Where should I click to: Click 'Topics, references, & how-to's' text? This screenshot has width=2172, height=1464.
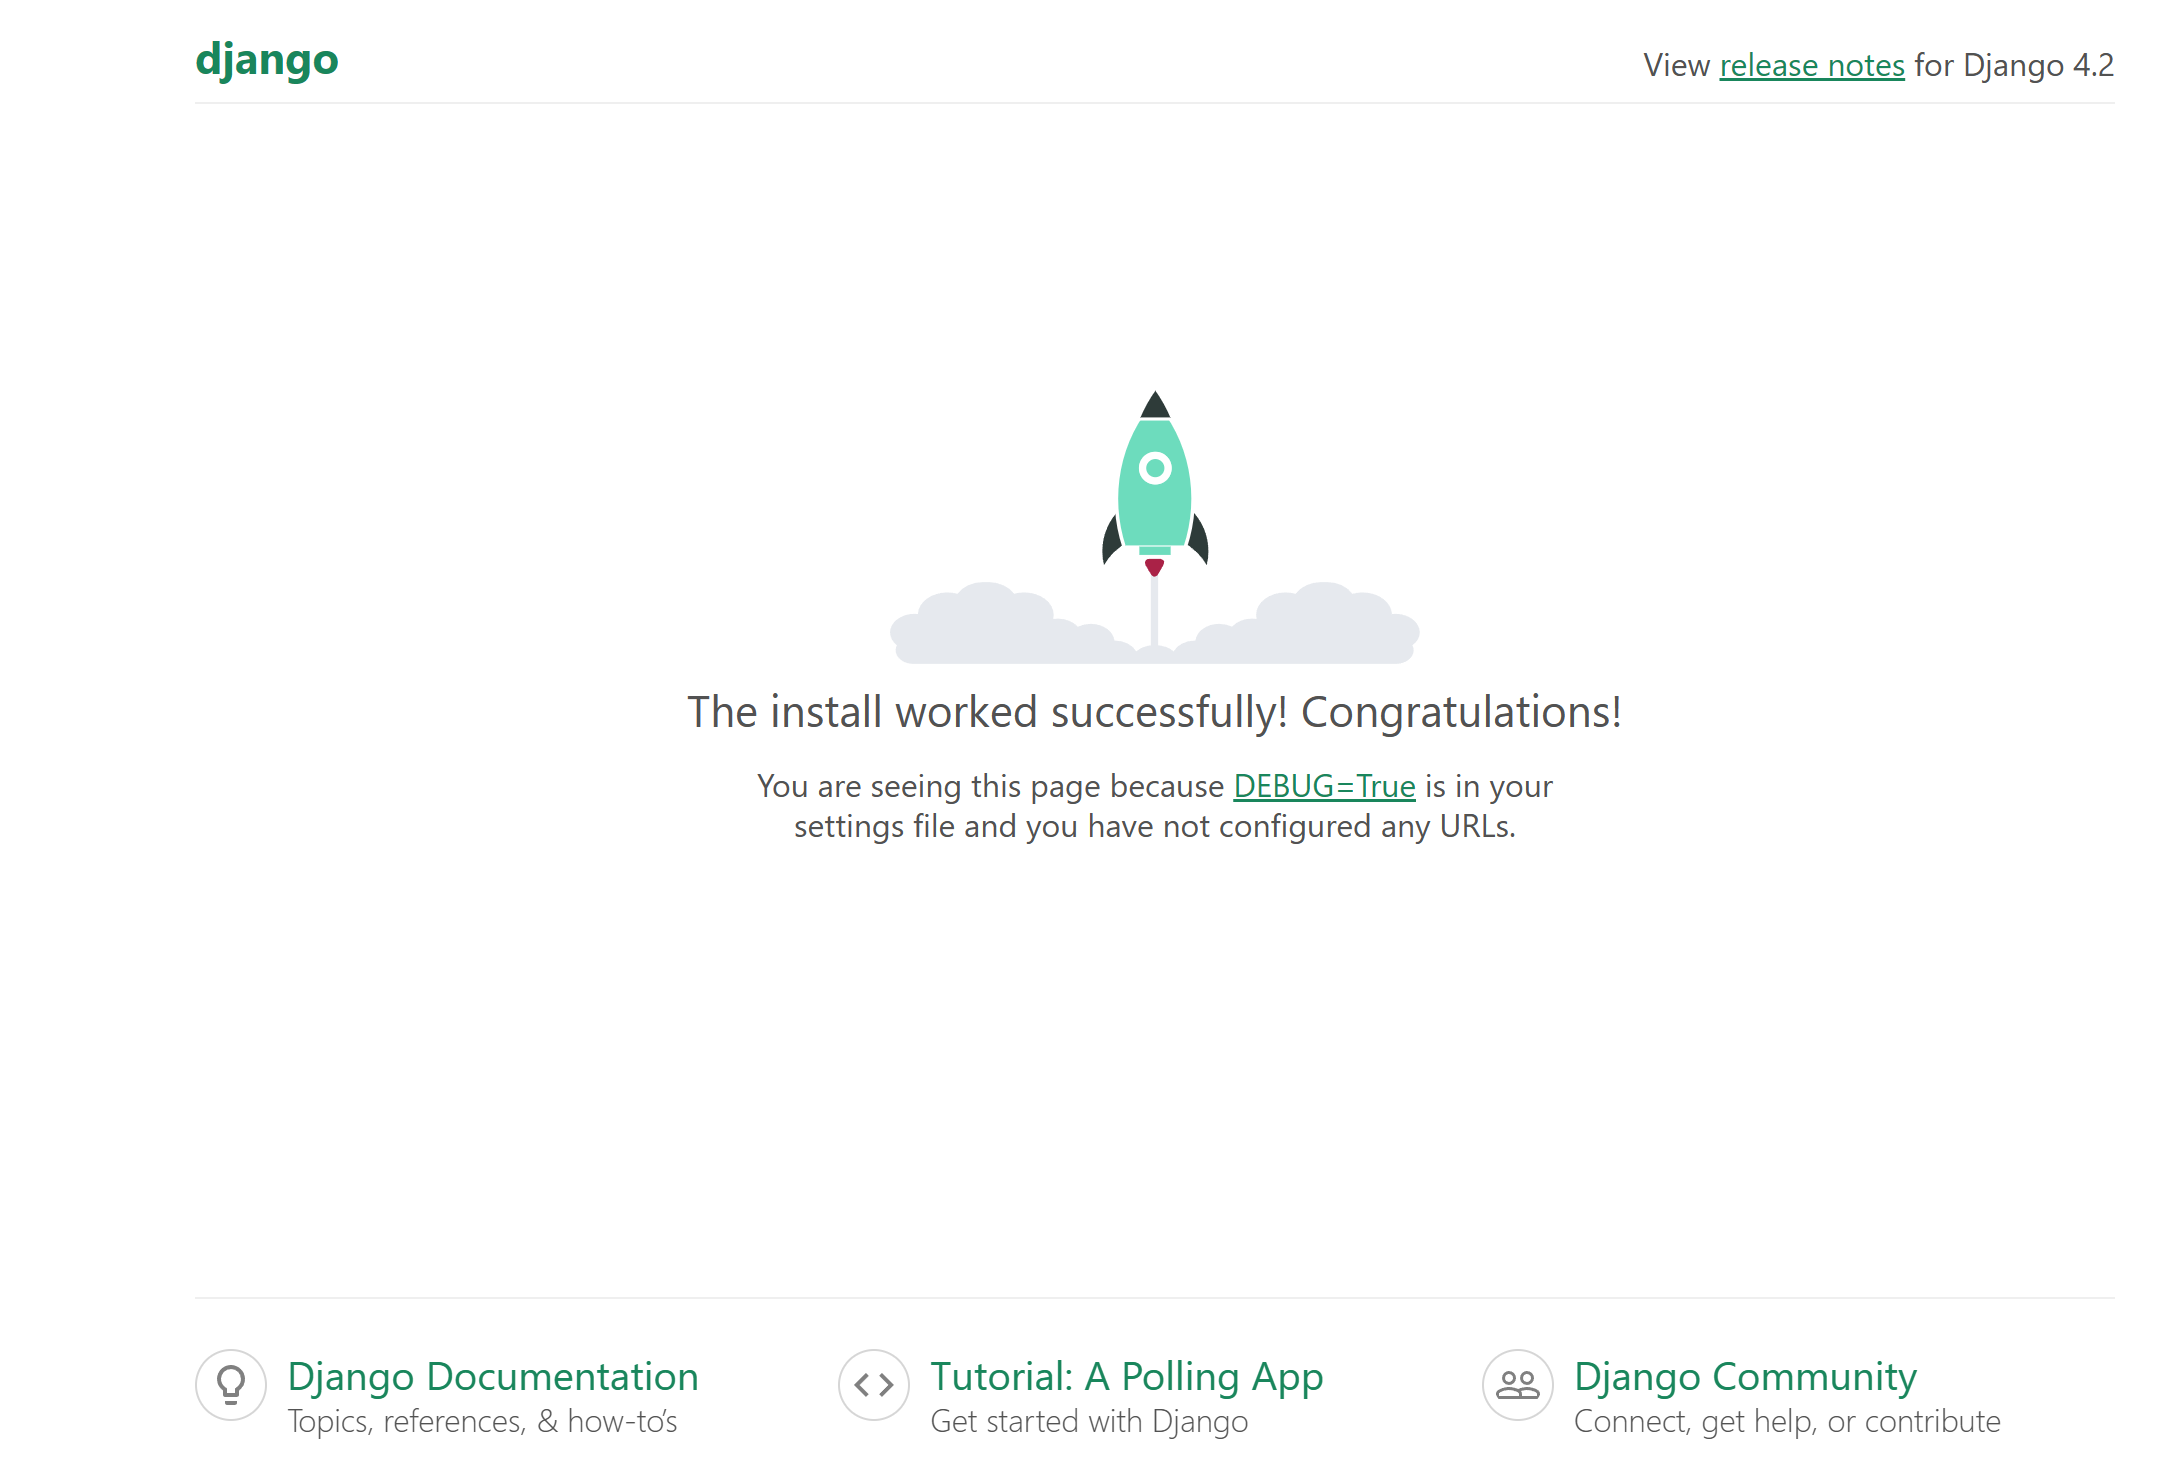[482, 1421]
